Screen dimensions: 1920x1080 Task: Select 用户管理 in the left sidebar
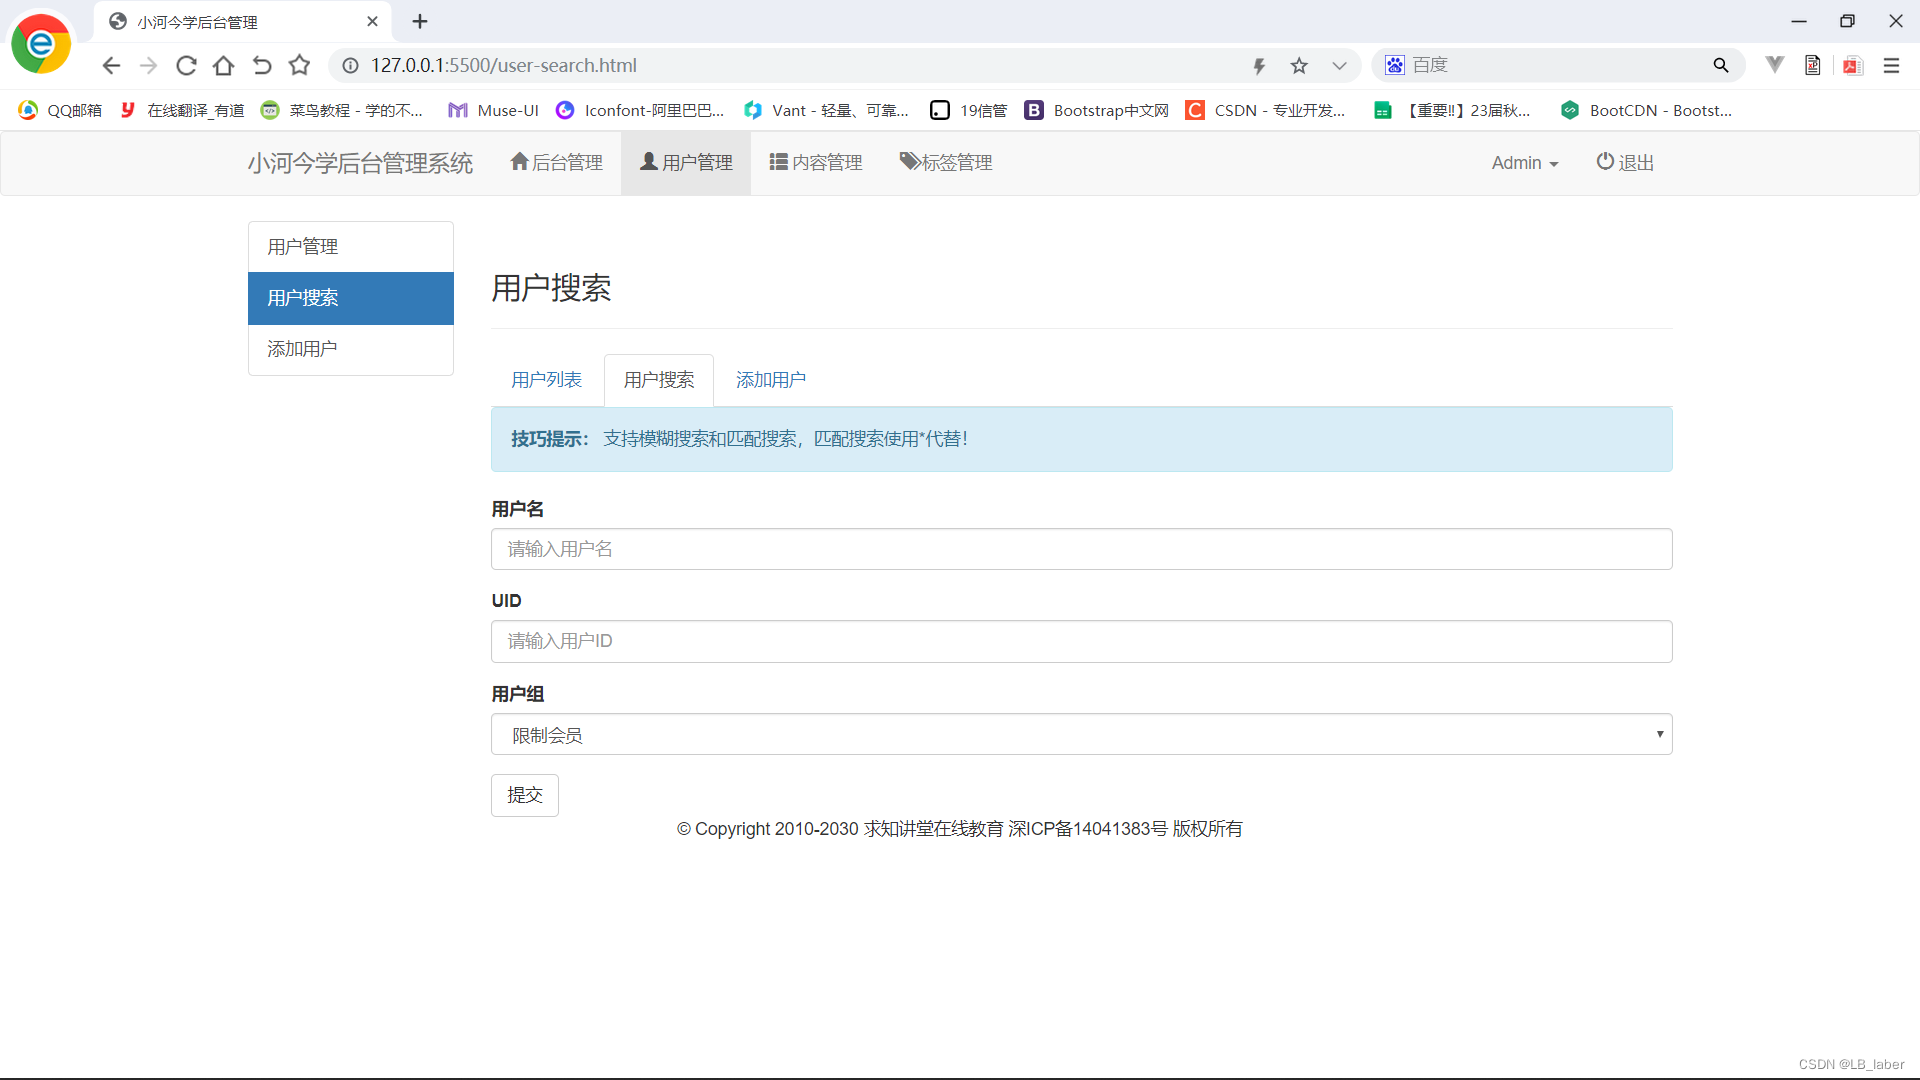pyautogui.click(x=351, y=247)
